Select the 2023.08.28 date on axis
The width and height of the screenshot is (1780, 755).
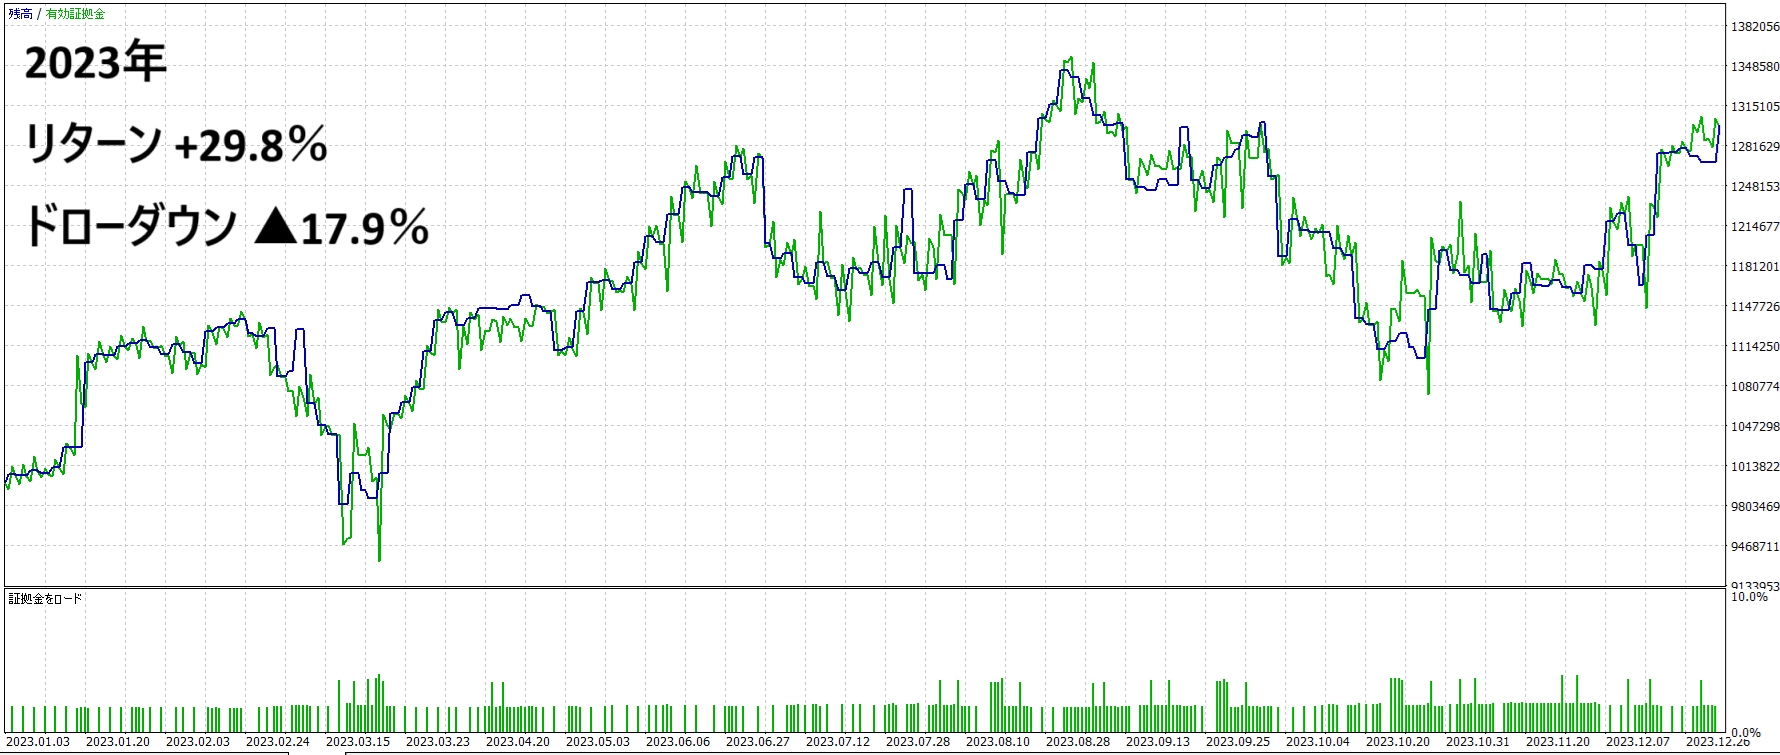click(x=1078, y=742)
